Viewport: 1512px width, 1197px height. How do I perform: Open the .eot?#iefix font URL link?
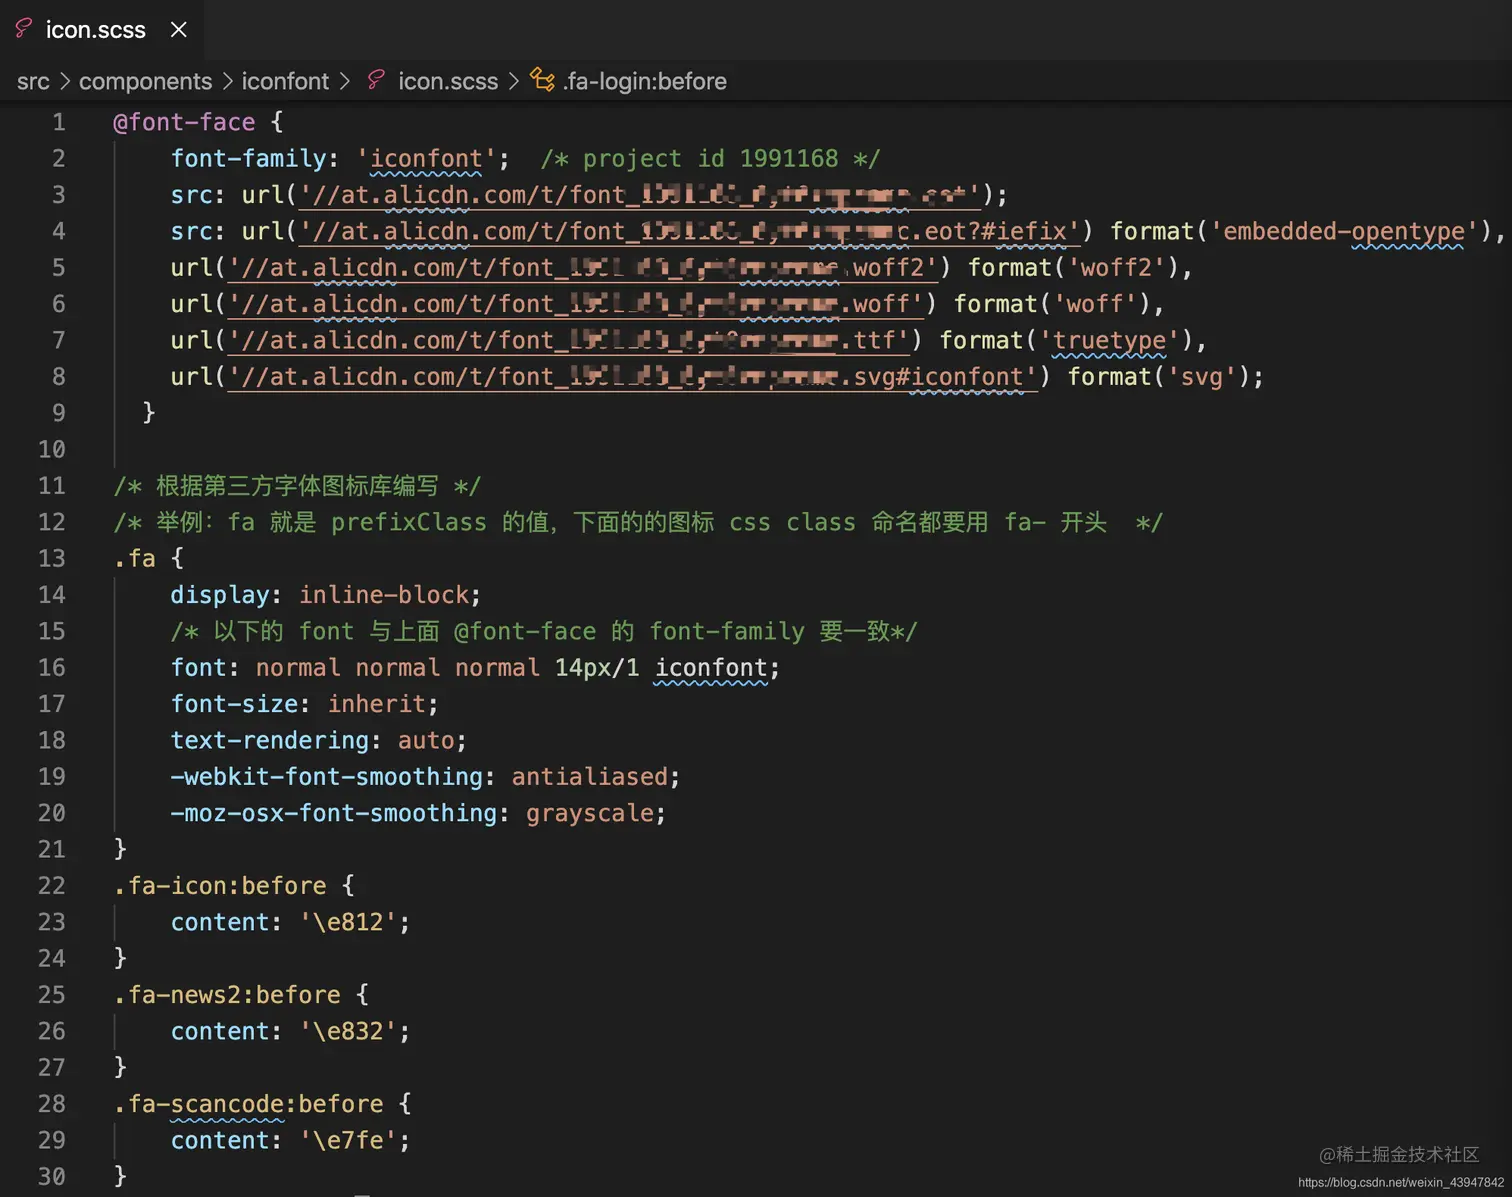(689, 232)
